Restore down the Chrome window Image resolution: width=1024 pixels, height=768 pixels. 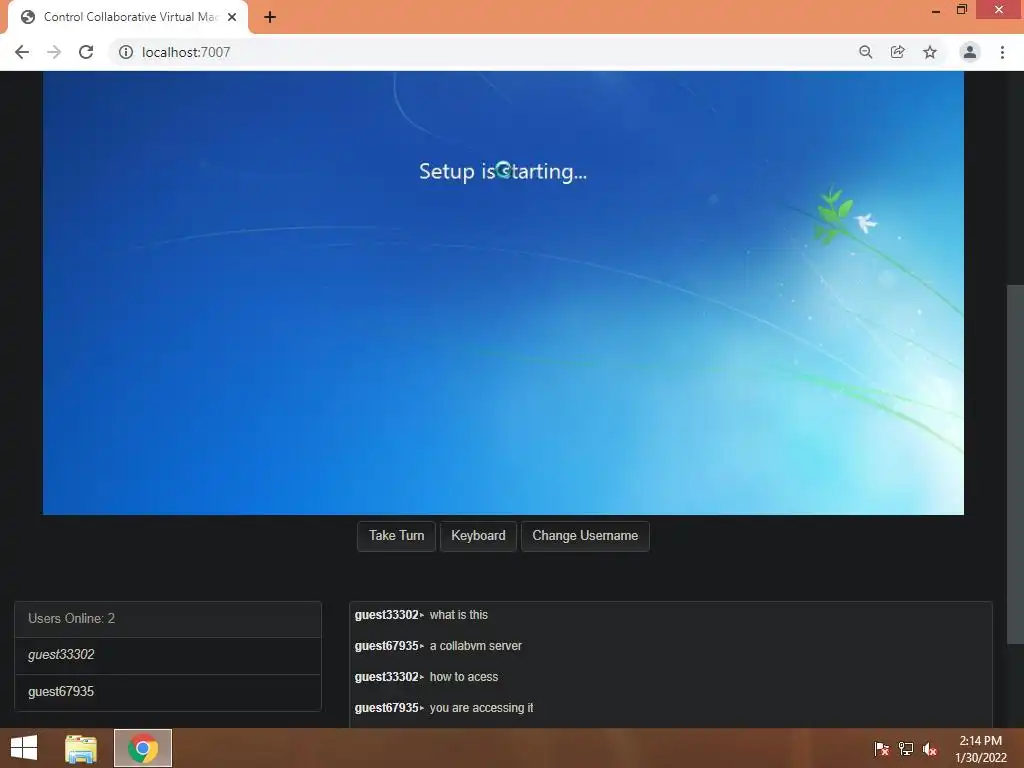coord(962,10)
